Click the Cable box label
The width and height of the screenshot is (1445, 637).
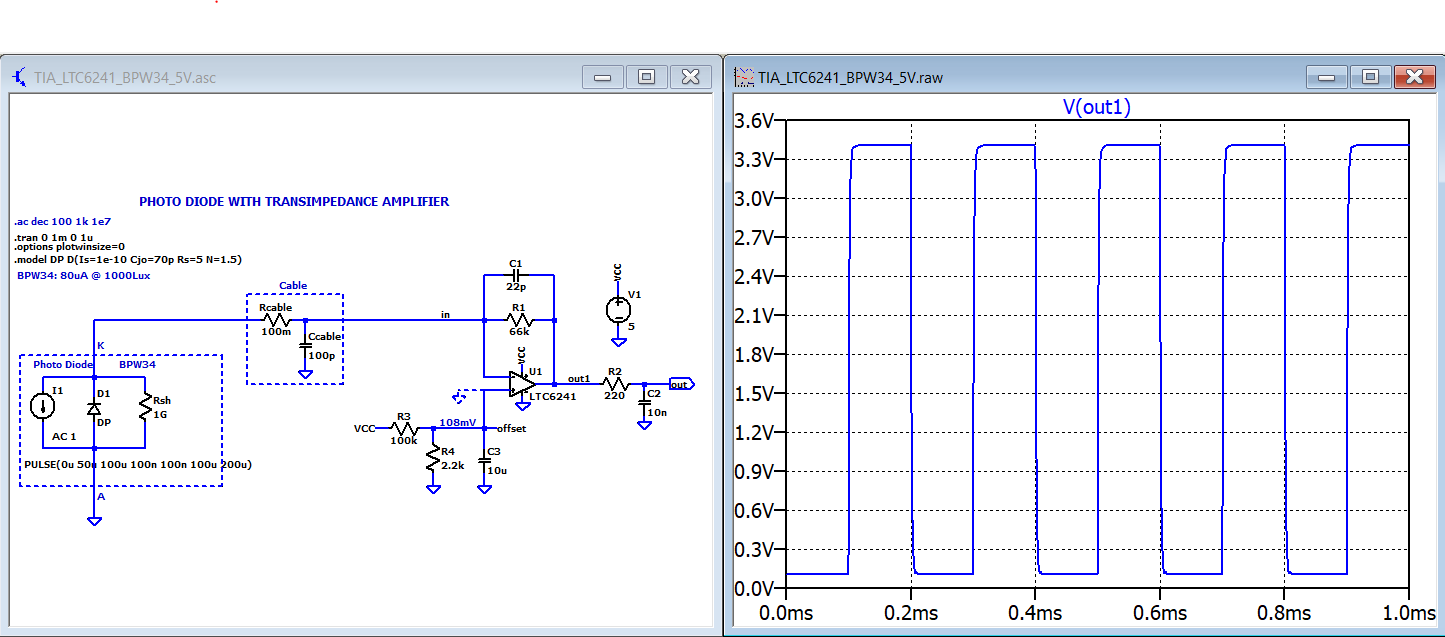point(293,285)
